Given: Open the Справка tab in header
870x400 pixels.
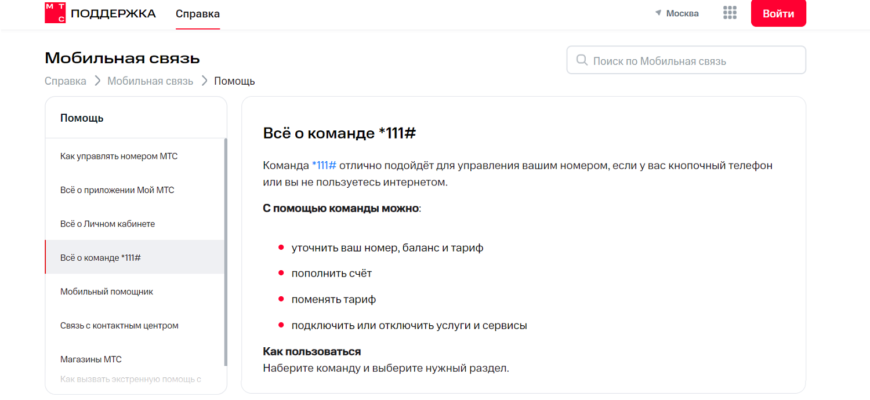Looking at the screenshot, I should click(198, 14).
